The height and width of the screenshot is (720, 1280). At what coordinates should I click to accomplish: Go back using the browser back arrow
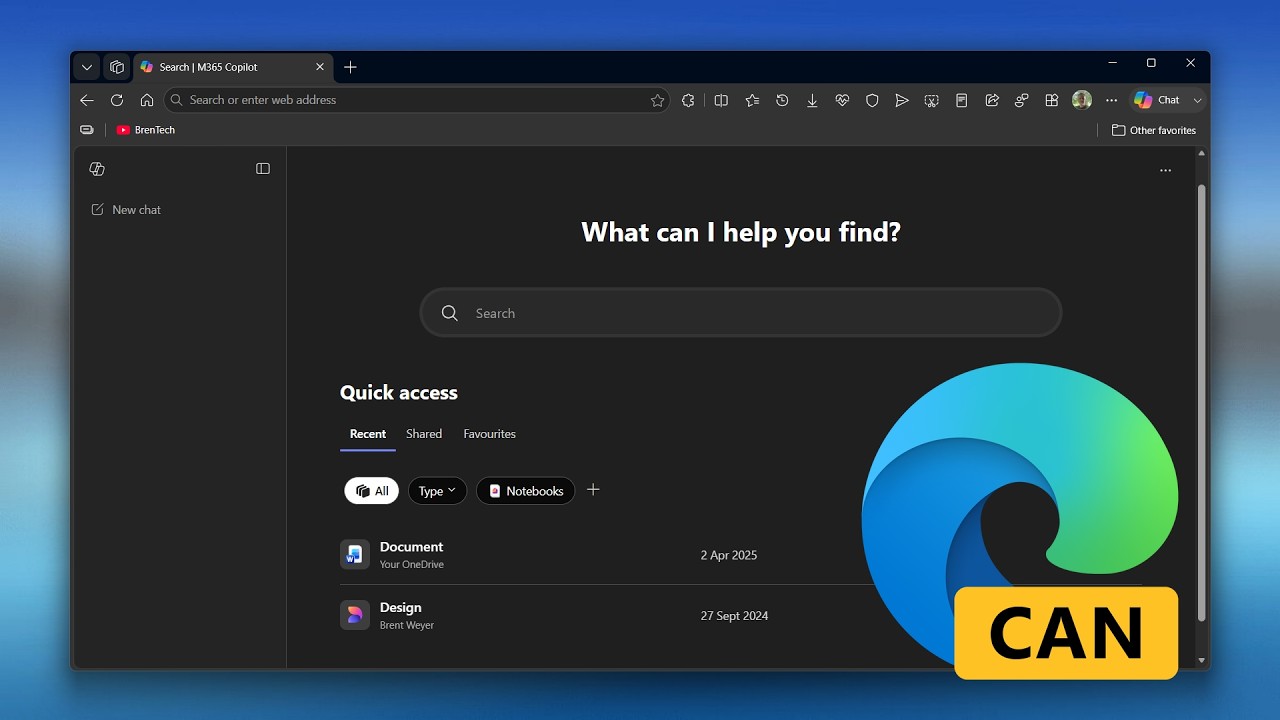[87, 100]
